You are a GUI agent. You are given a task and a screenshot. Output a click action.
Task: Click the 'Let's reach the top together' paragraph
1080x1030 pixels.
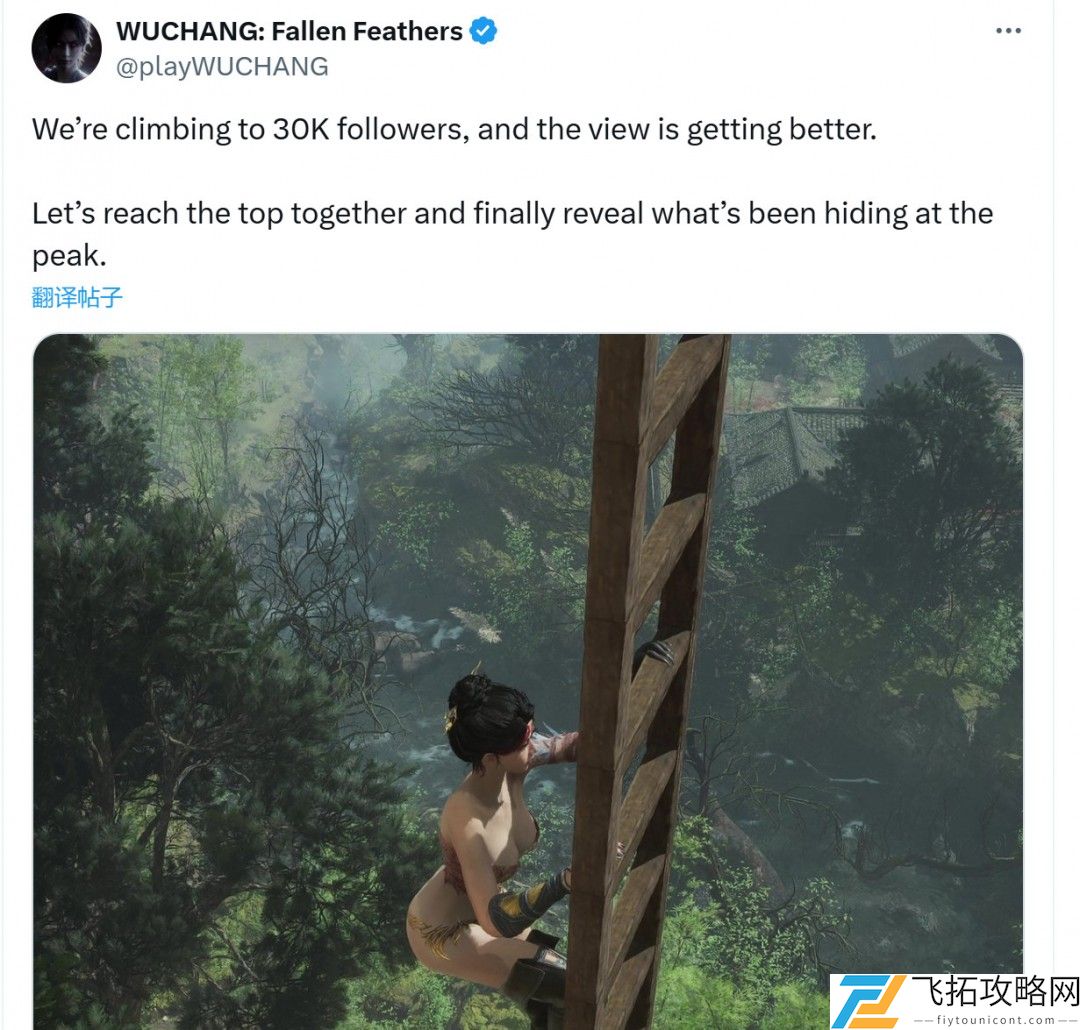512,234
